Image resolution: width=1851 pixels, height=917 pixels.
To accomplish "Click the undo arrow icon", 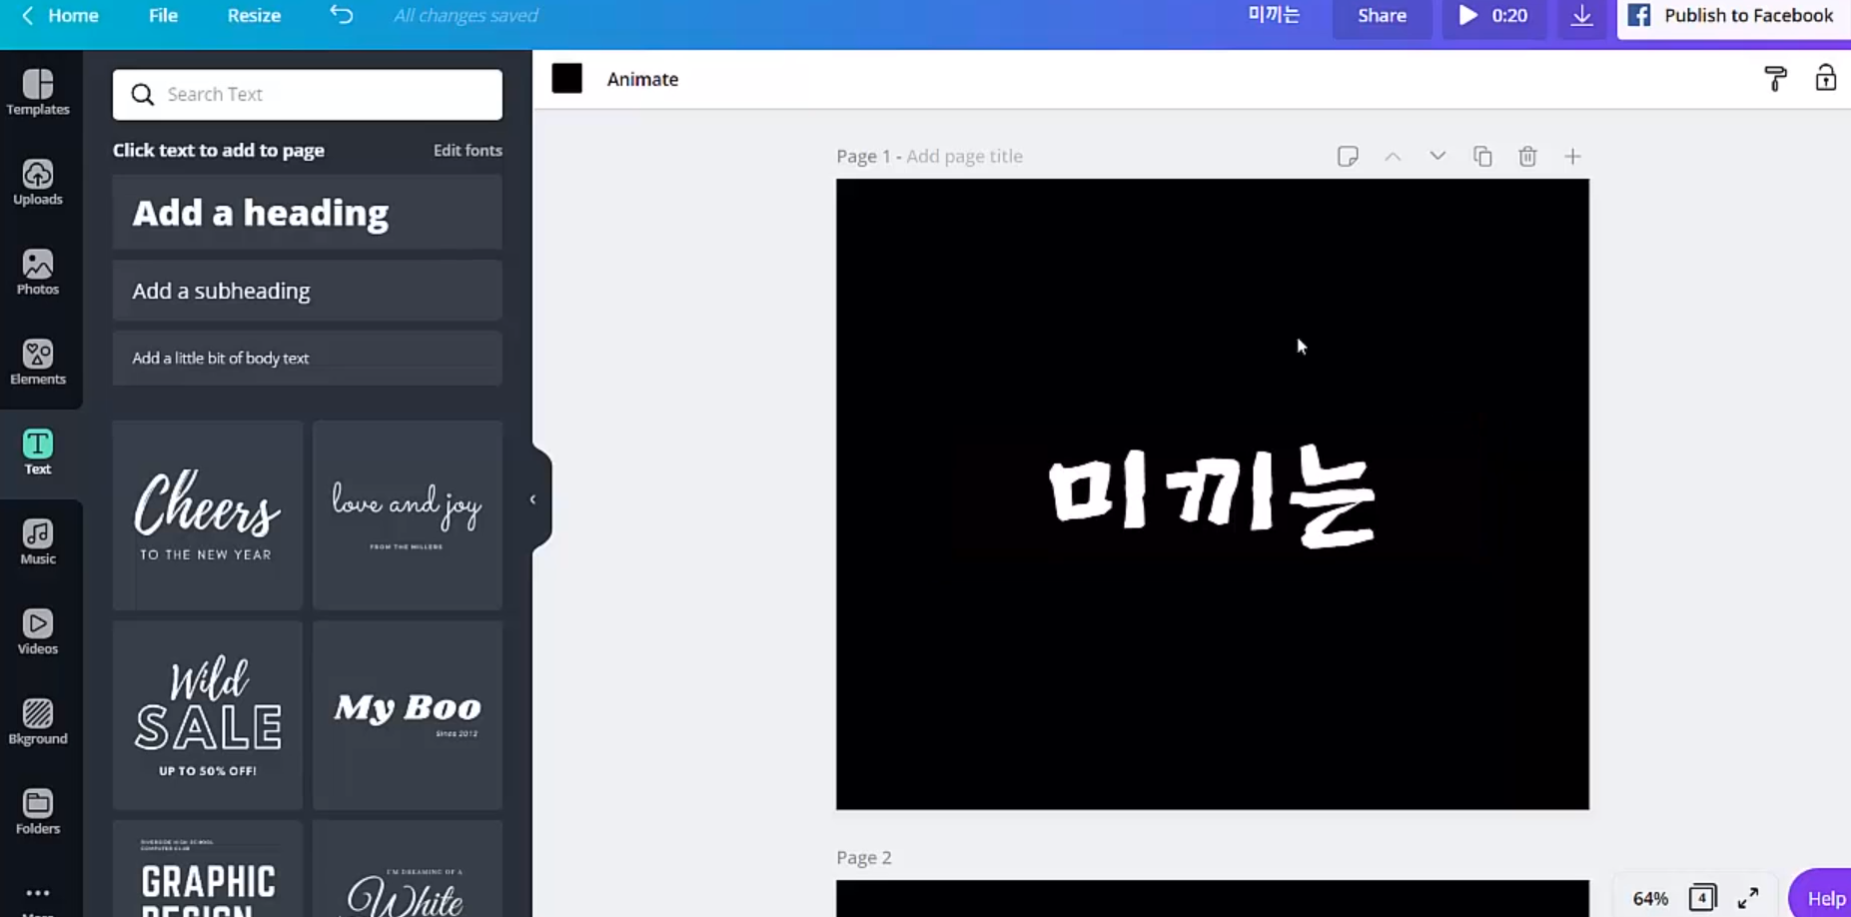I will click(x=341, y=15).
